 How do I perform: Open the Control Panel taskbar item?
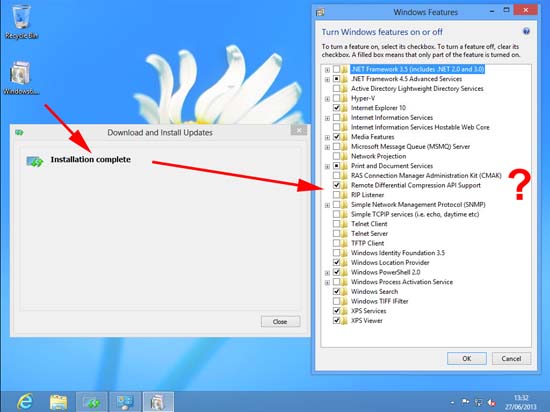pos(125,402)
